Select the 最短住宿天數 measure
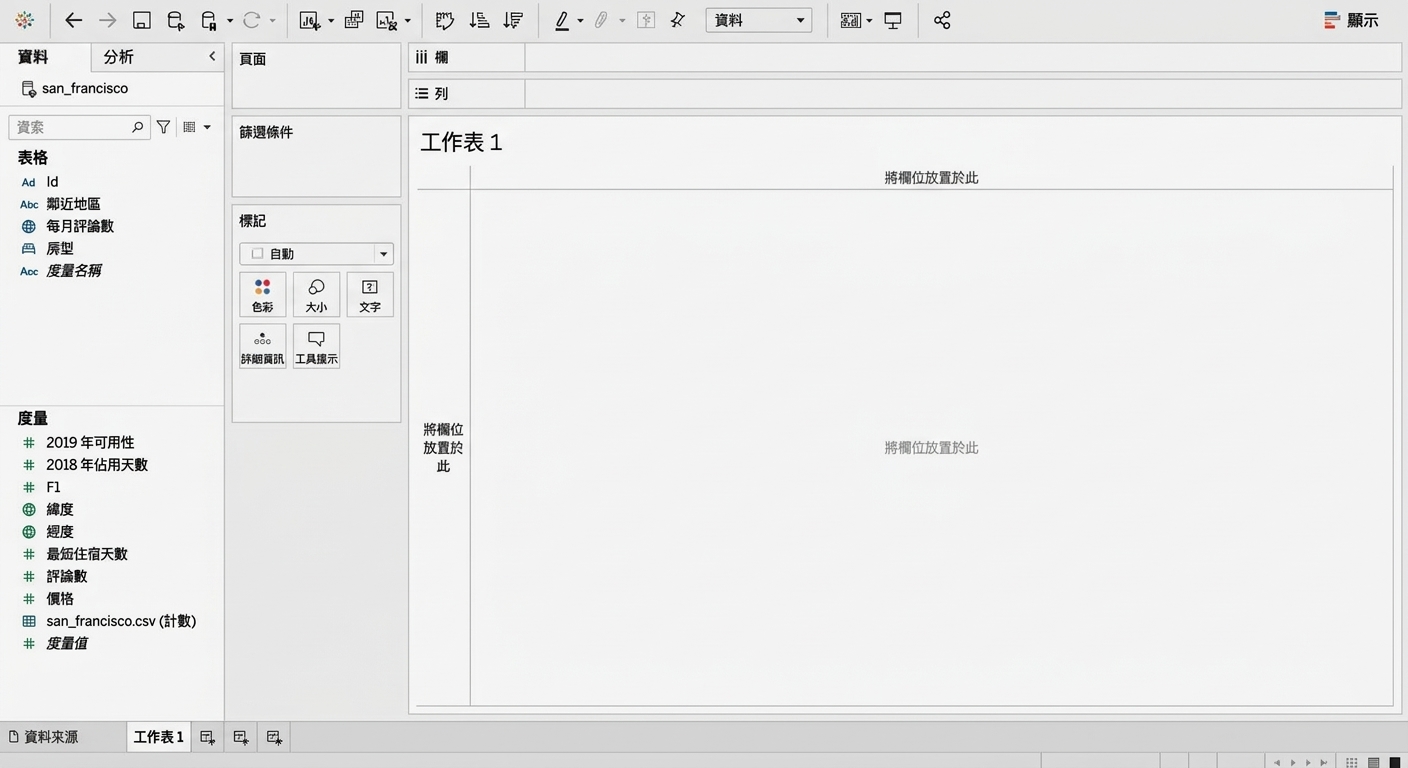 pos(87,554)
